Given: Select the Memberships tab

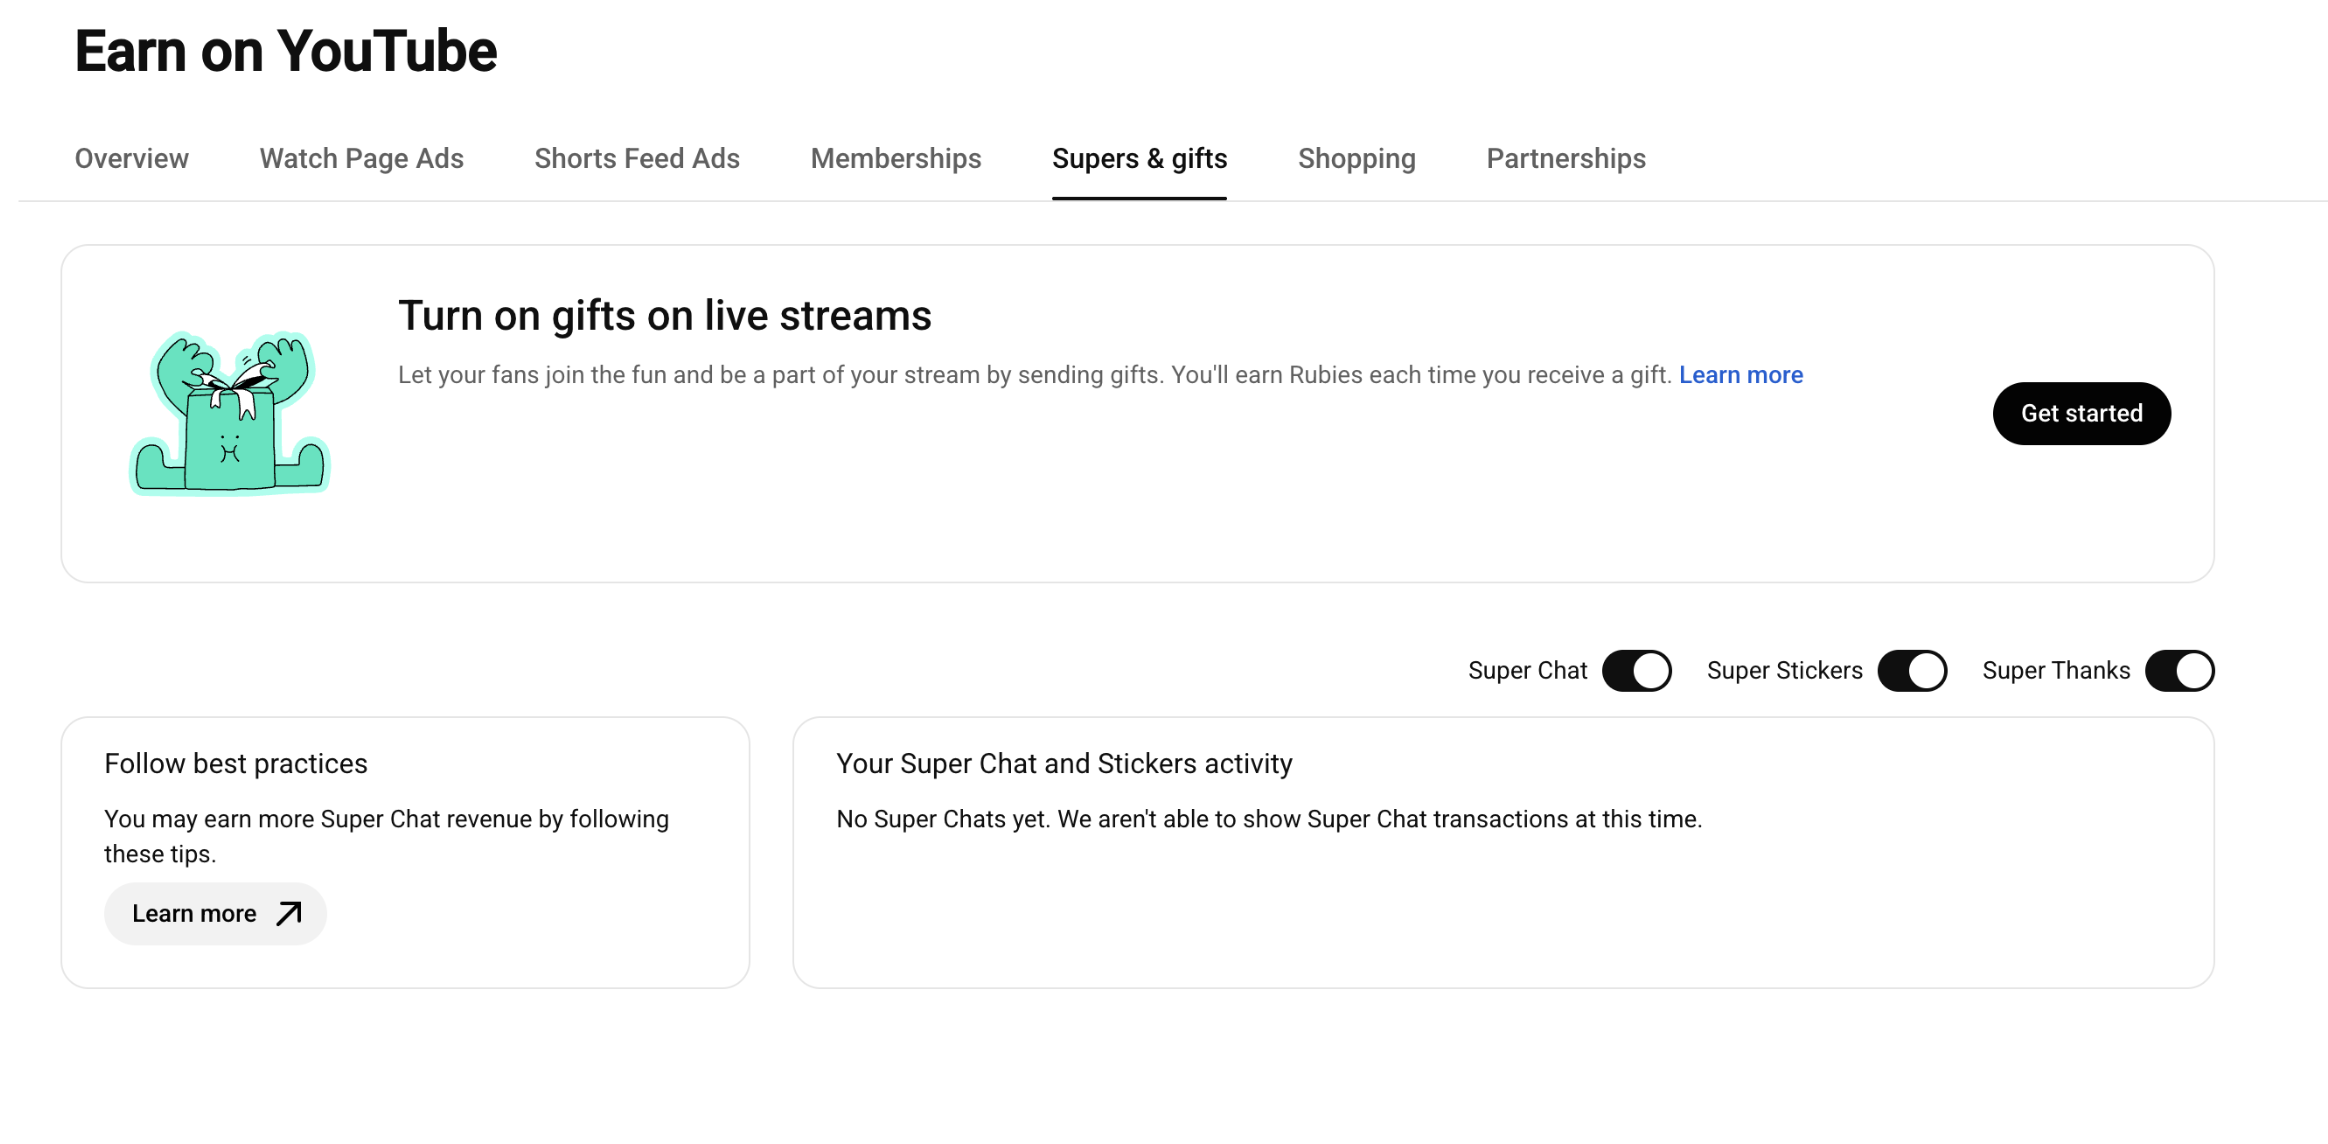Looking at the screenshot, I should click(x=896, y=158).
